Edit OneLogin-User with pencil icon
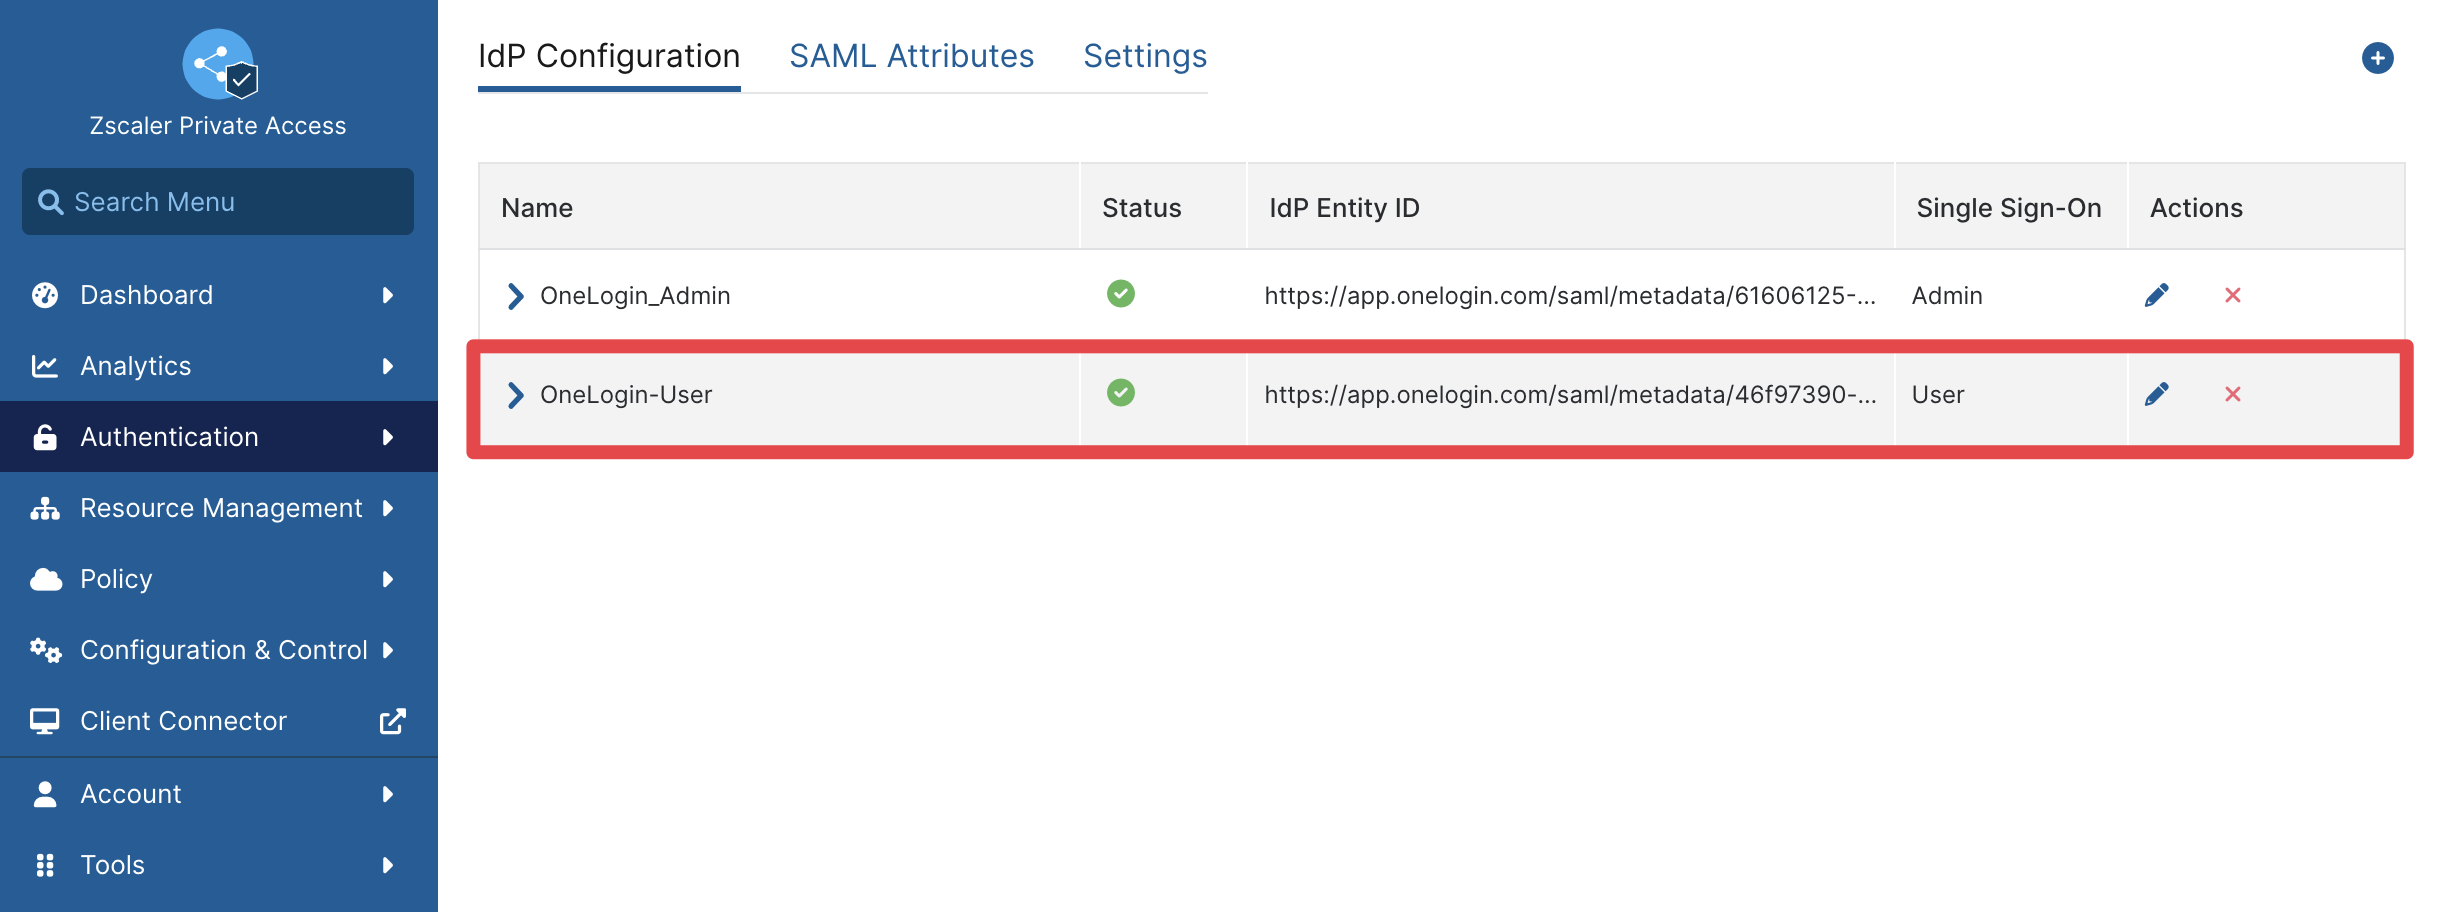The height and width of the screenshot is (912, 2440). click(2157, 394)
